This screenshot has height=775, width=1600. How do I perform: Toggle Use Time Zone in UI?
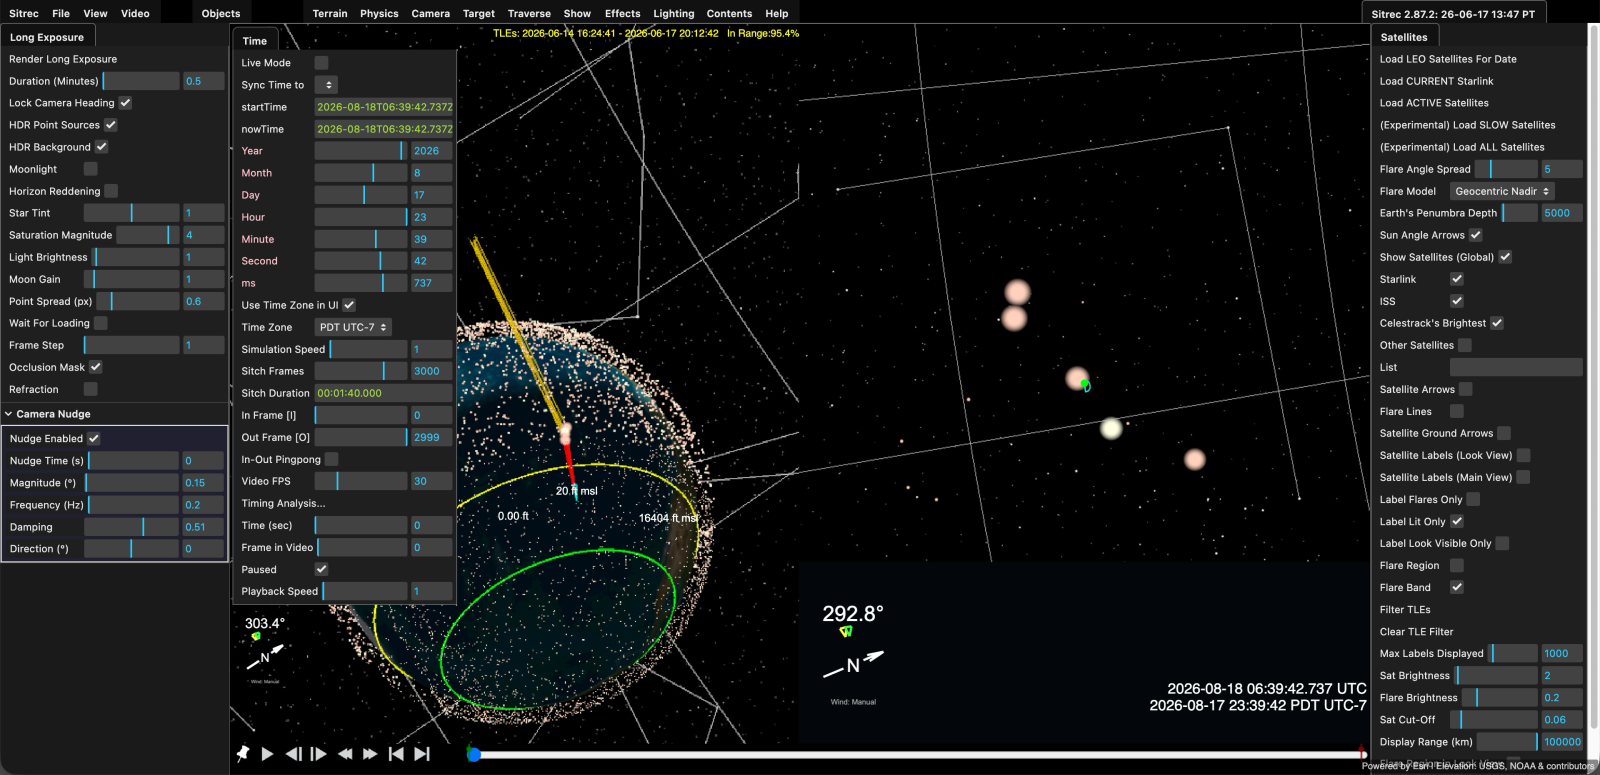pyautogui.click(x=349, y=305)
